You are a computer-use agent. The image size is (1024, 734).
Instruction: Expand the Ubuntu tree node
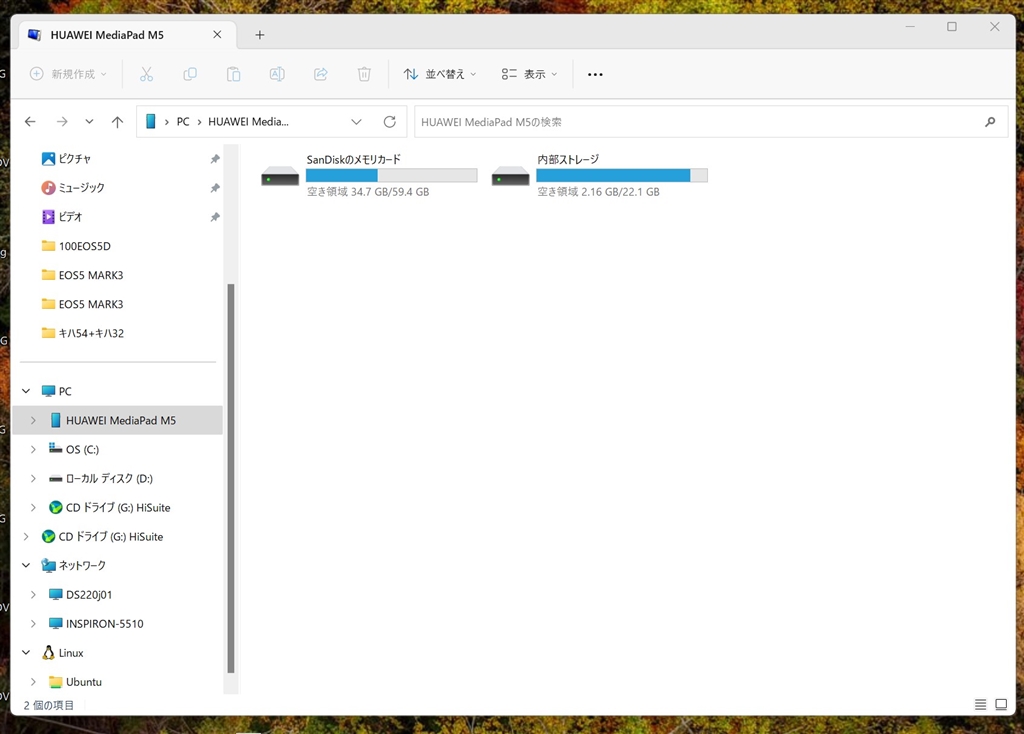(x=33, y=682)
